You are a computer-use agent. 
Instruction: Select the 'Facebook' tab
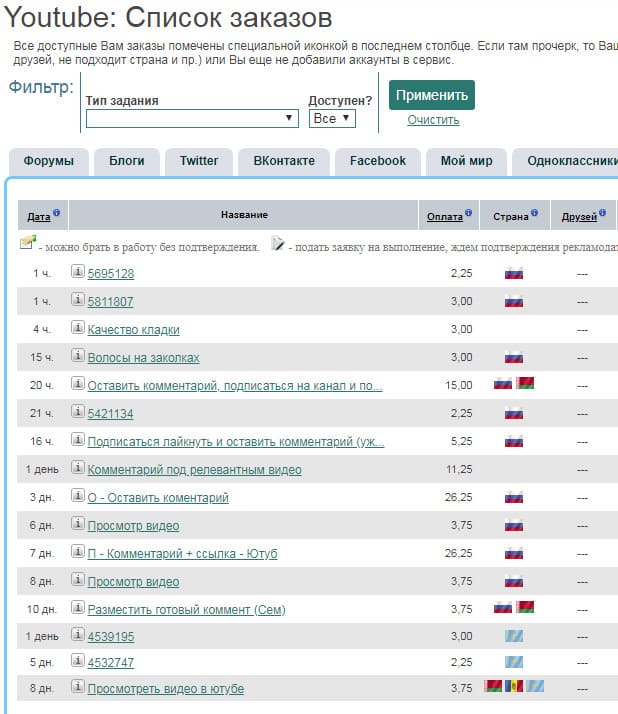[378, 161]
